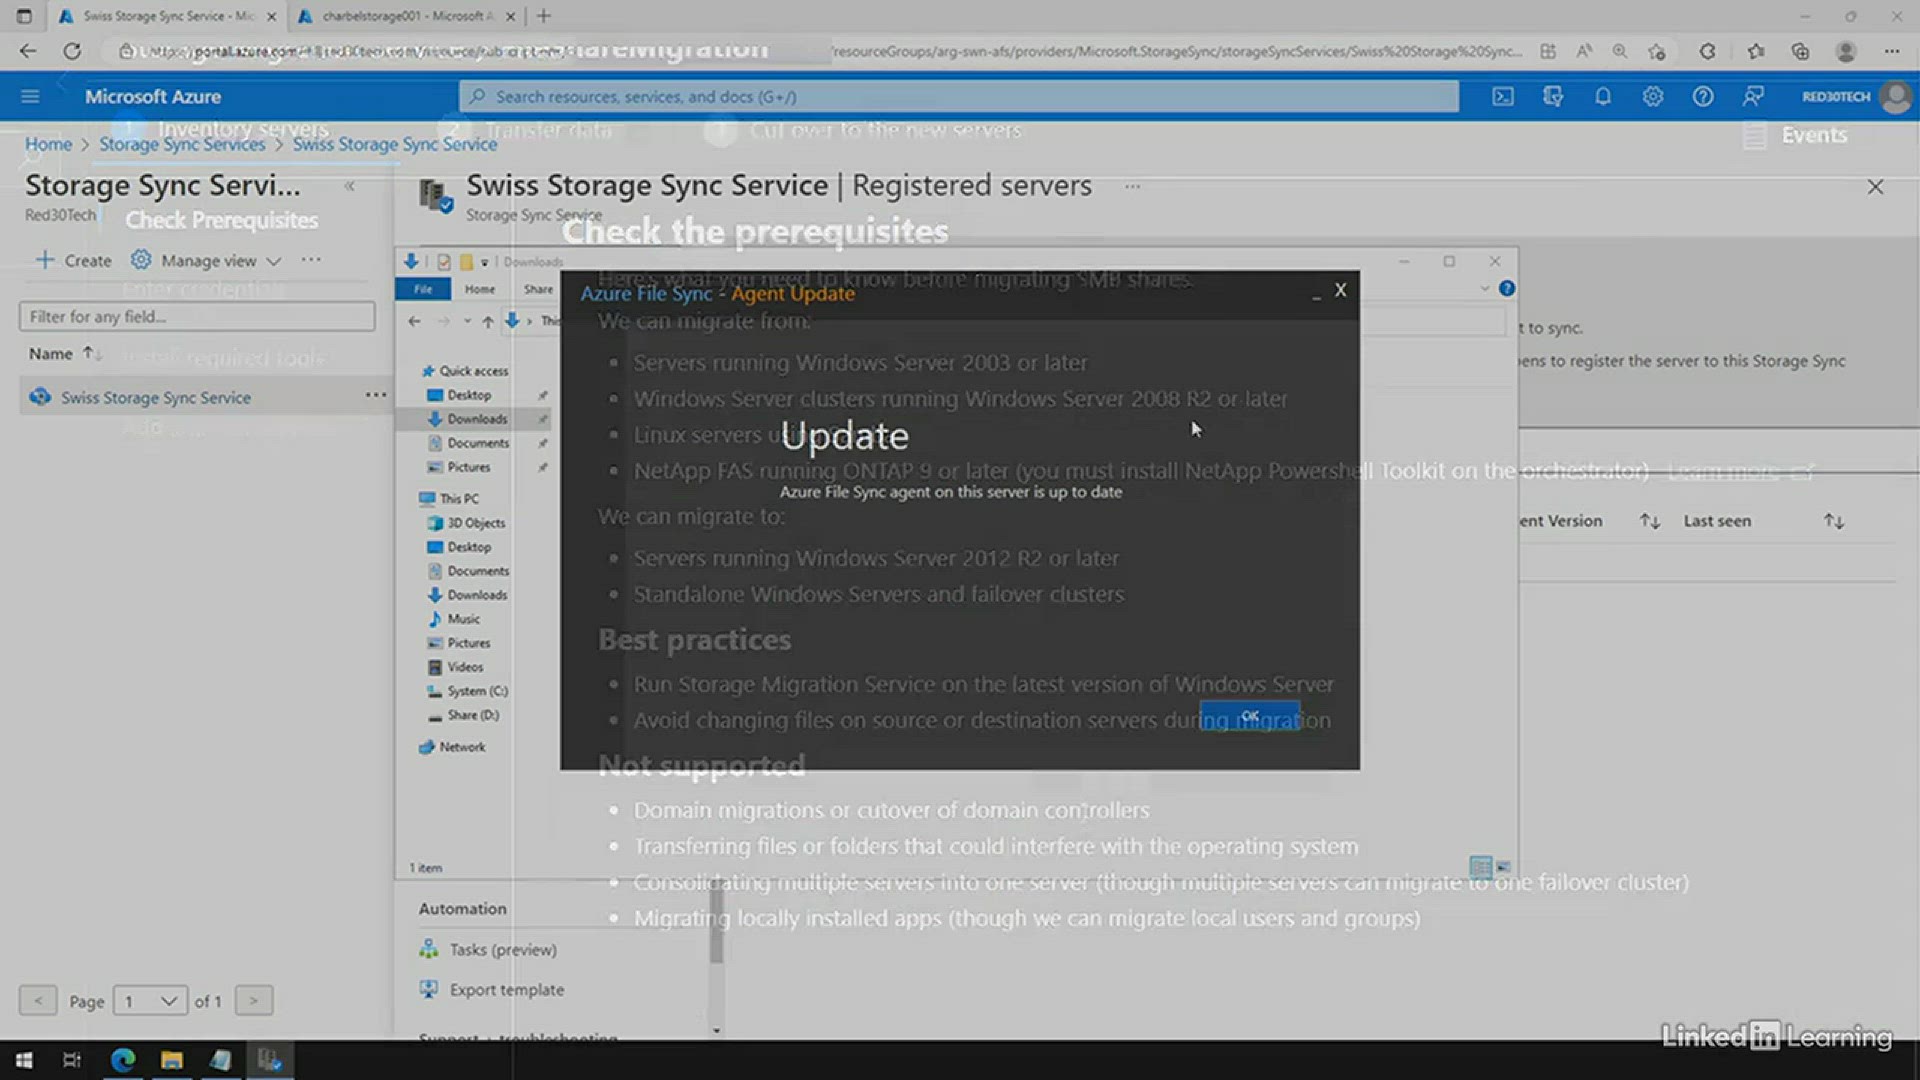This screenshot has width=1920, height=1080.
Task: Open Microsoft Edge from taskbar
Action: point(123,1060)
